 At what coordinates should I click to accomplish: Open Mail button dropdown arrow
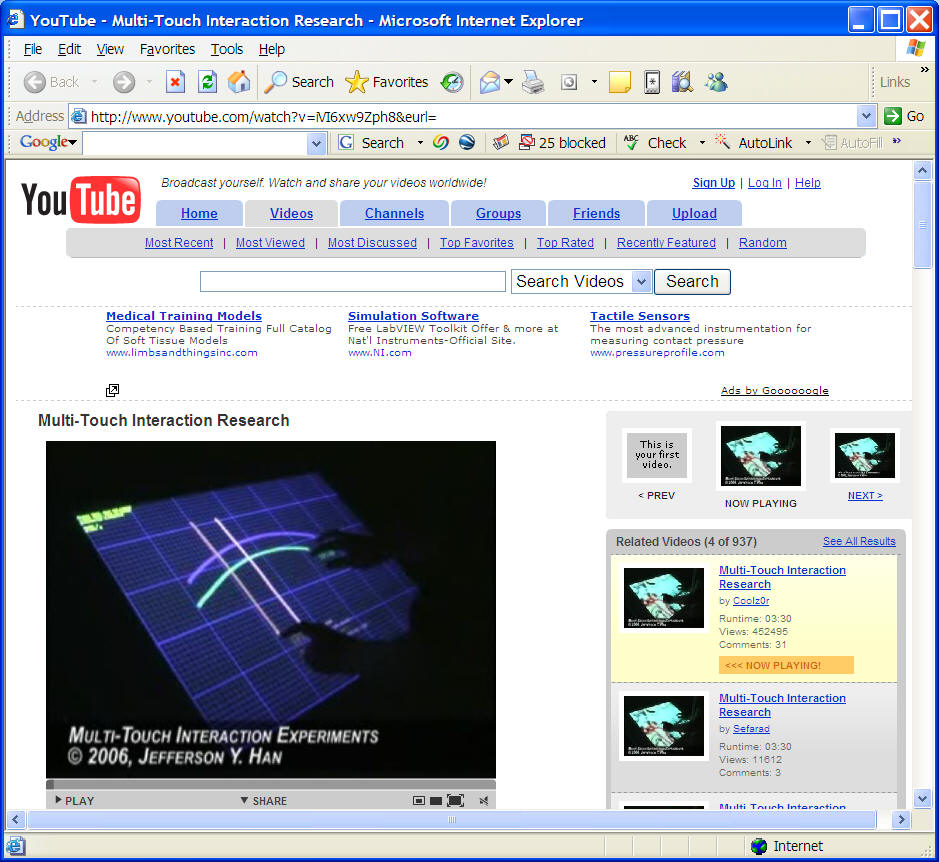(x=508, y=81)
